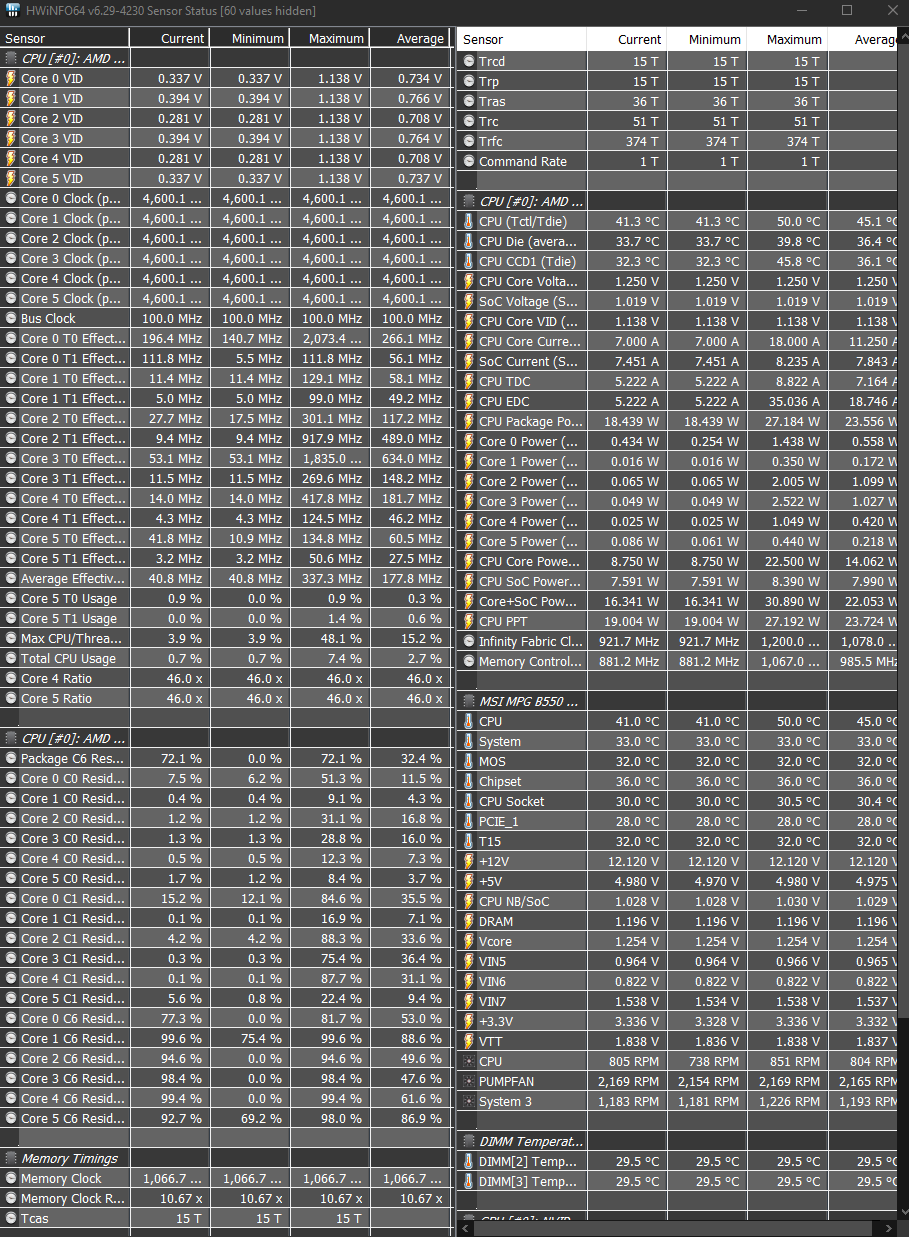Click the CPU Package Po... row
This screenshot has width=909, height=1237.
point(678,421)
